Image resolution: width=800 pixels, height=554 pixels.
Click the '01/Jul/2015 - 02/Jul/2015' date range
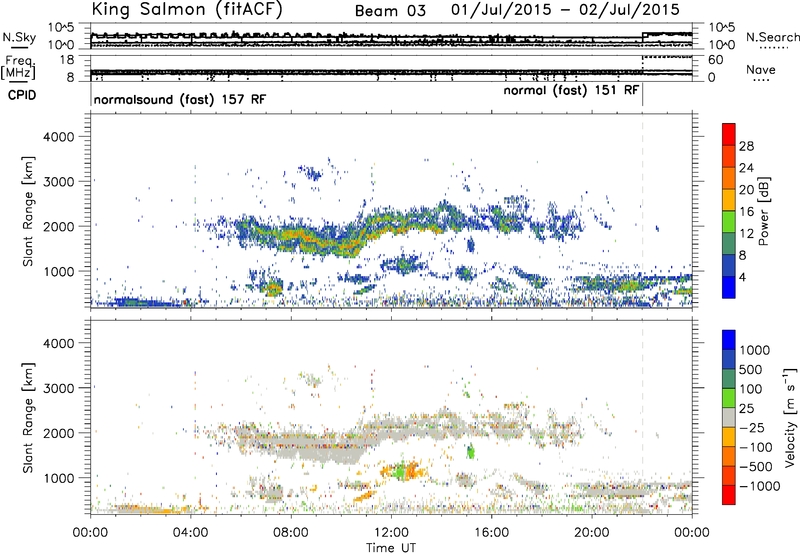[565, 10]
